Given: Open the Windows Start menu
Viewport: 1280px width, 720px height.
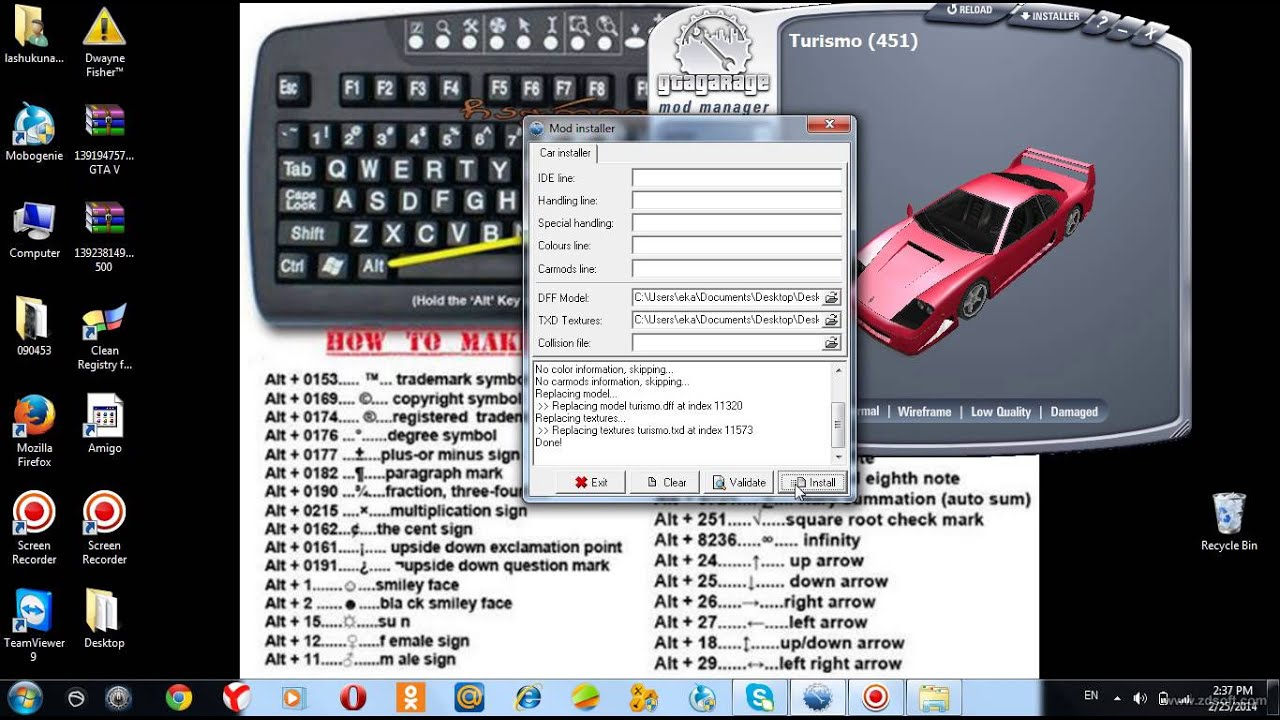Looking at the screenshot, I should tap(24, 697).
